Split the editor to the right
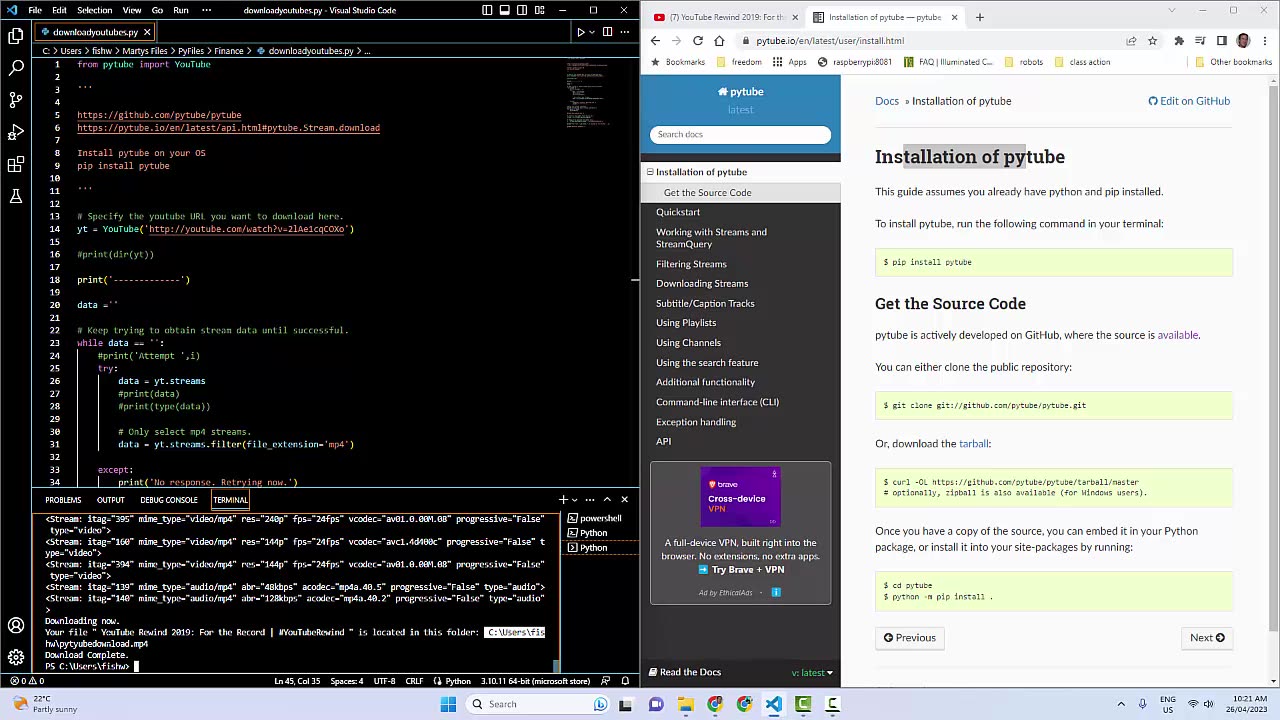Screen dimensions: 1280x720 pos(609,32)
